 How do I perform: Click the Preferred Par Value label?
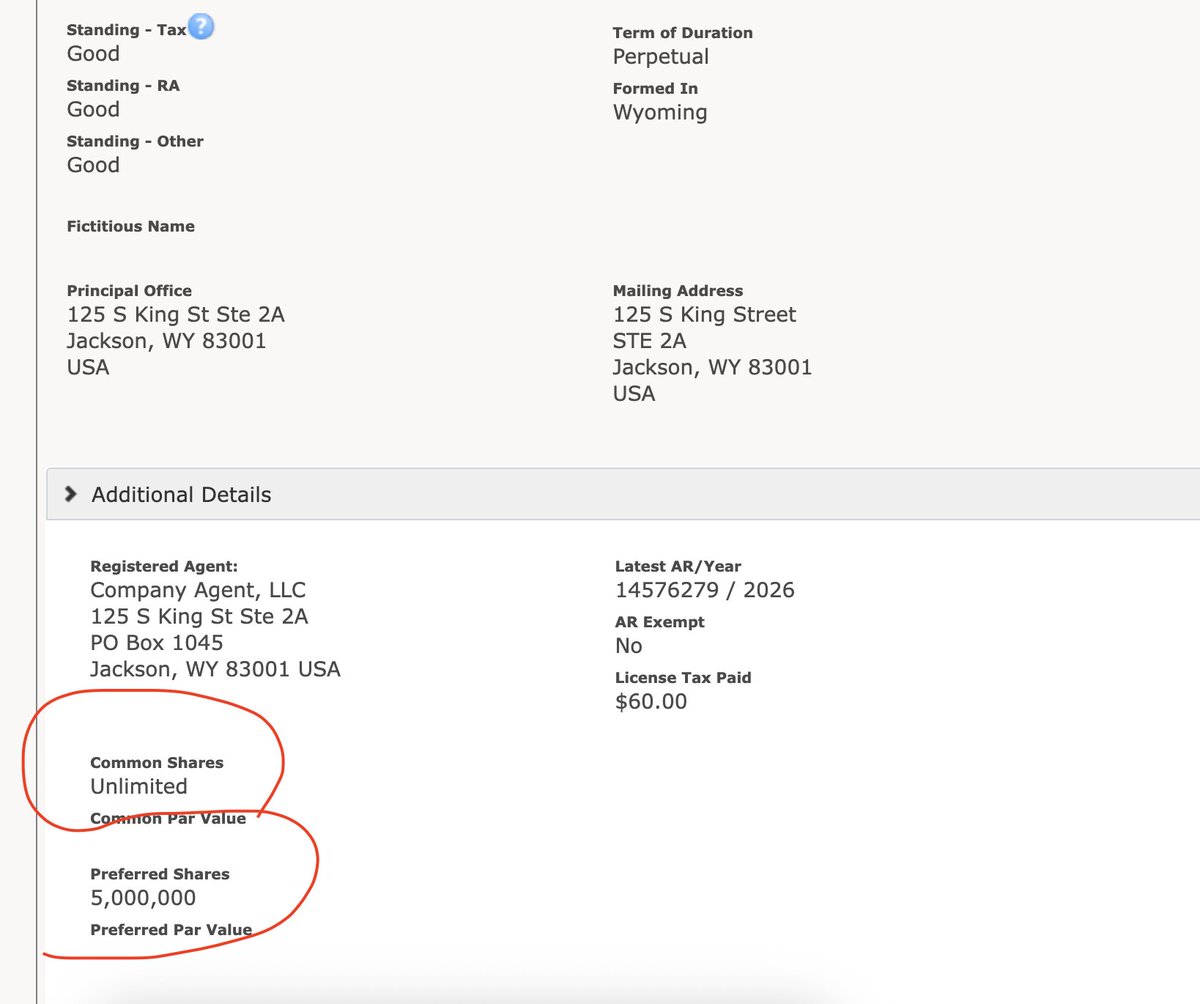171,931
